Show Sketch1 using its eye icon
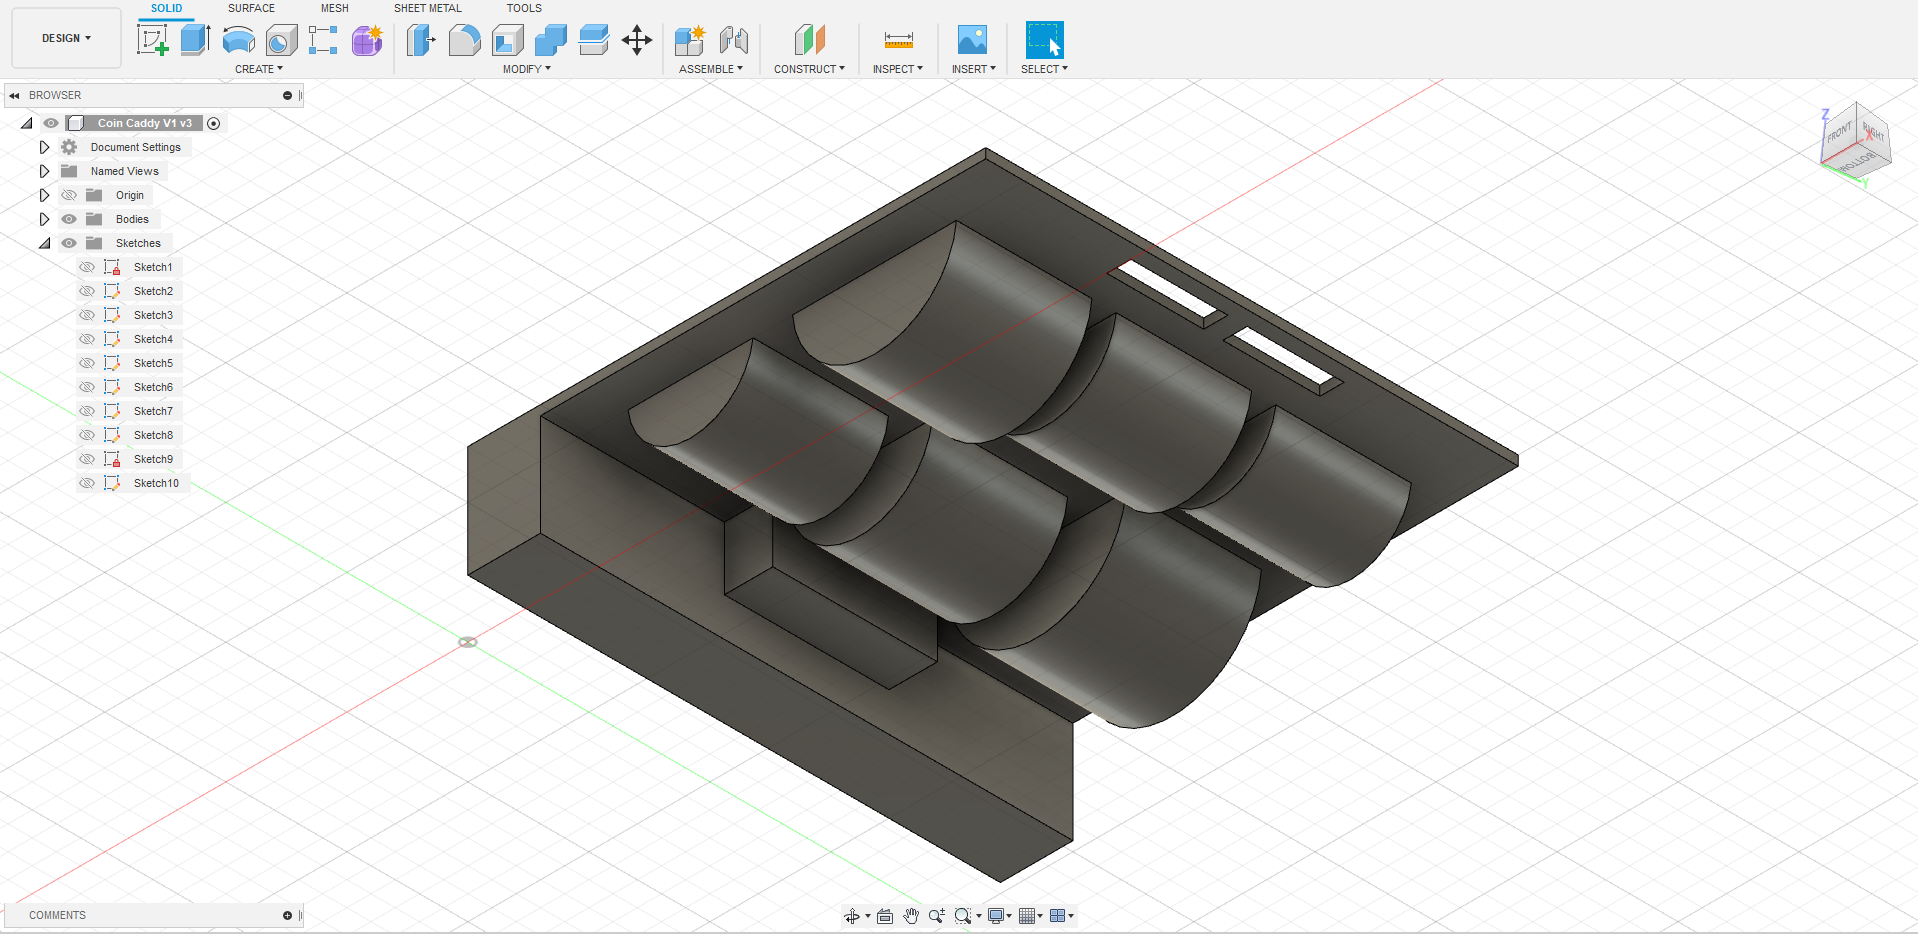The width and height of the screenshot is (1918, 934). pos(87,267)
